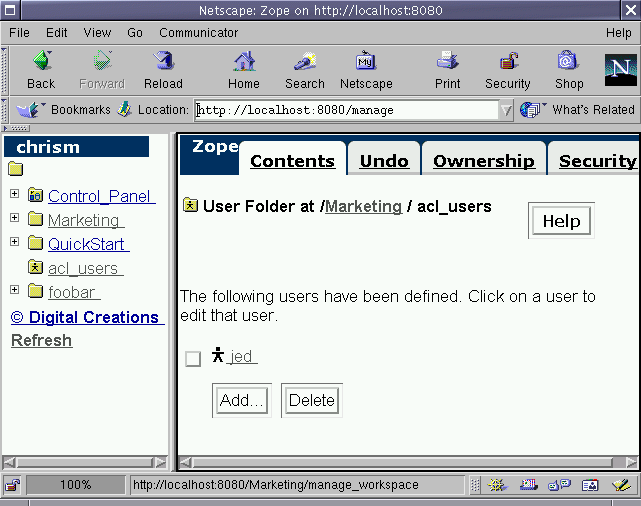The image size is (641, 506).
Task: Click the foobar folder icon
Action: [x=36, y=291]
